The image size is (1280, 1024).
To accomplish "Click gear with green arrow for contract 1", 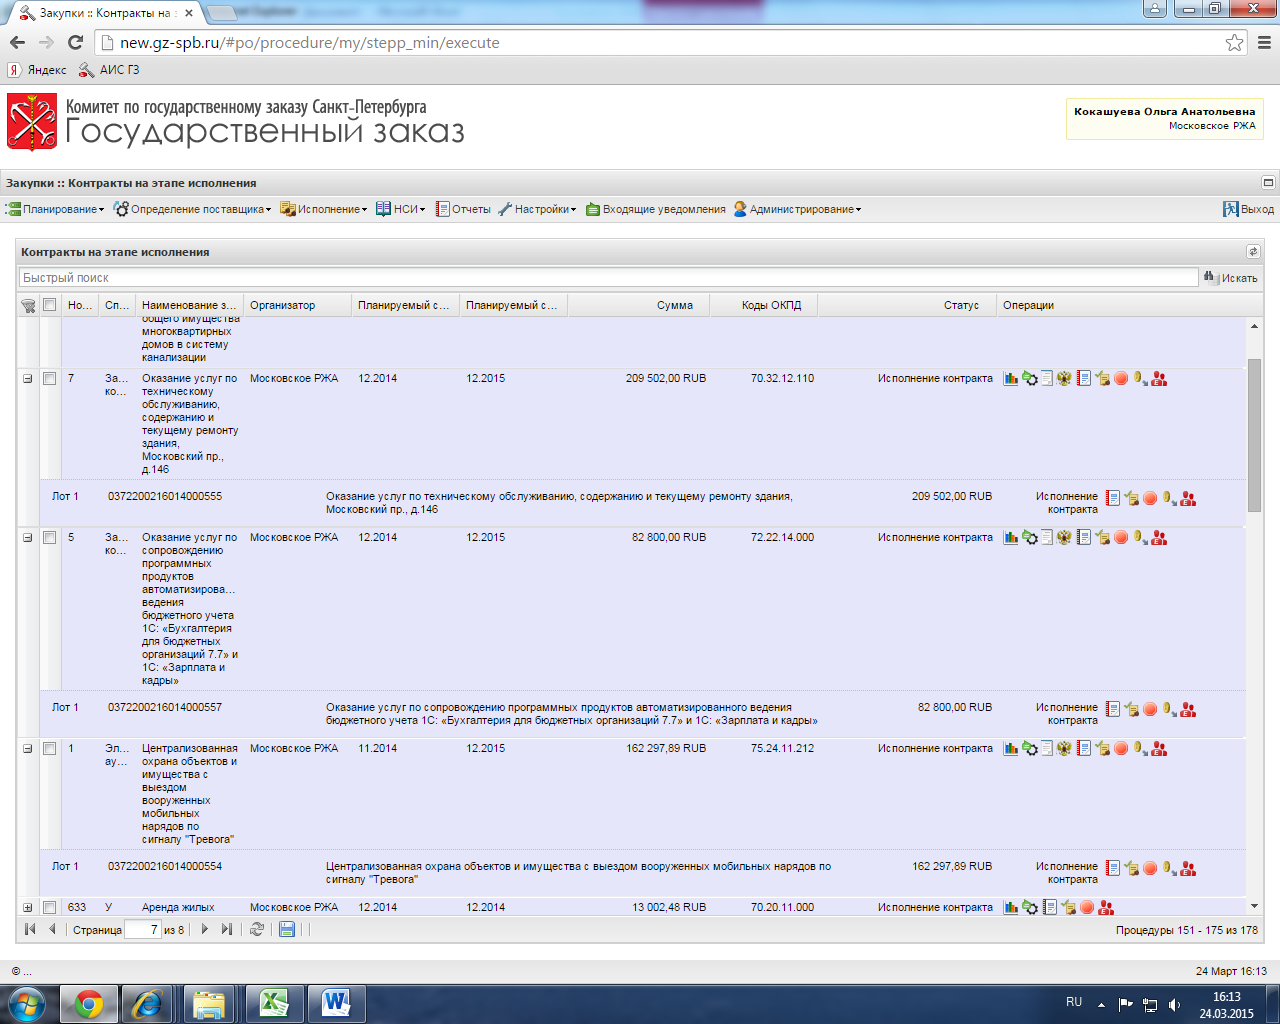I will point(1029,748).
